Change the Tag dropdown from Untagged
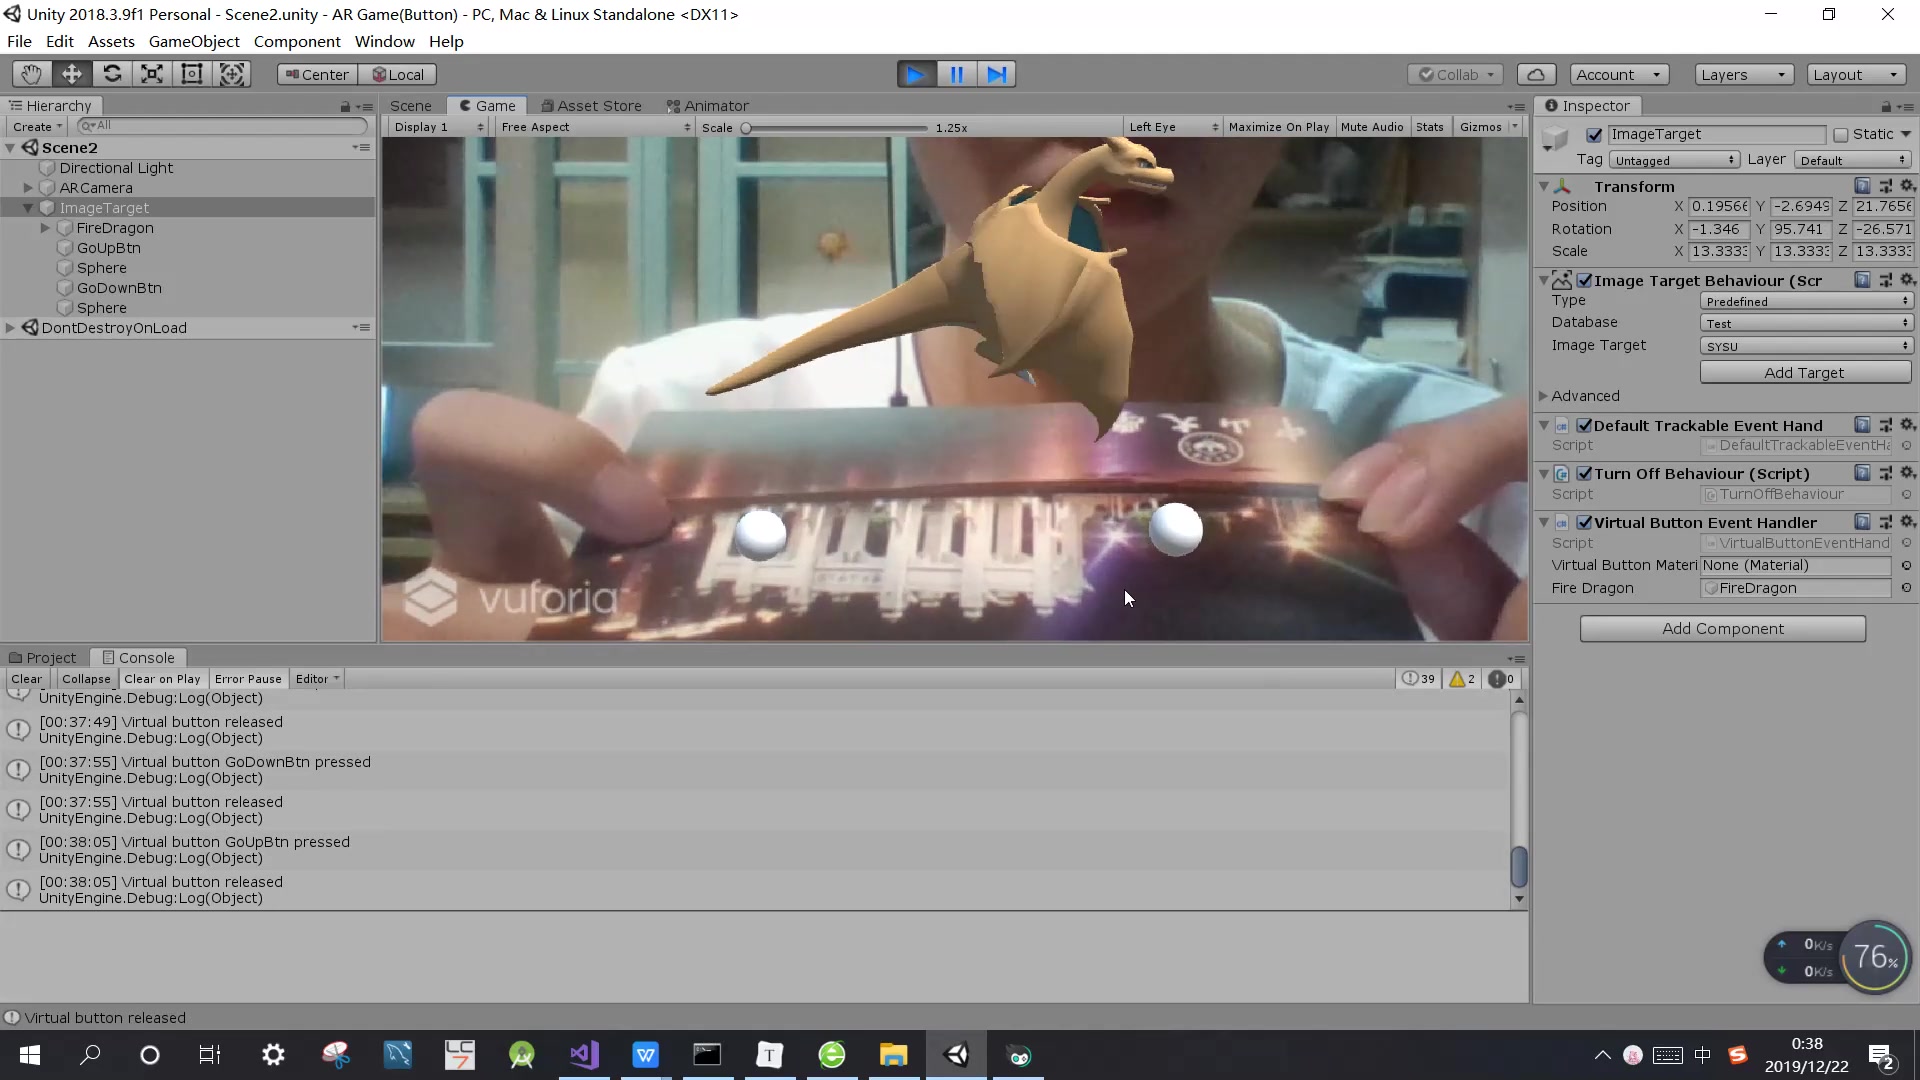Viewport: 1920px width, 1080px height. 1674,159
